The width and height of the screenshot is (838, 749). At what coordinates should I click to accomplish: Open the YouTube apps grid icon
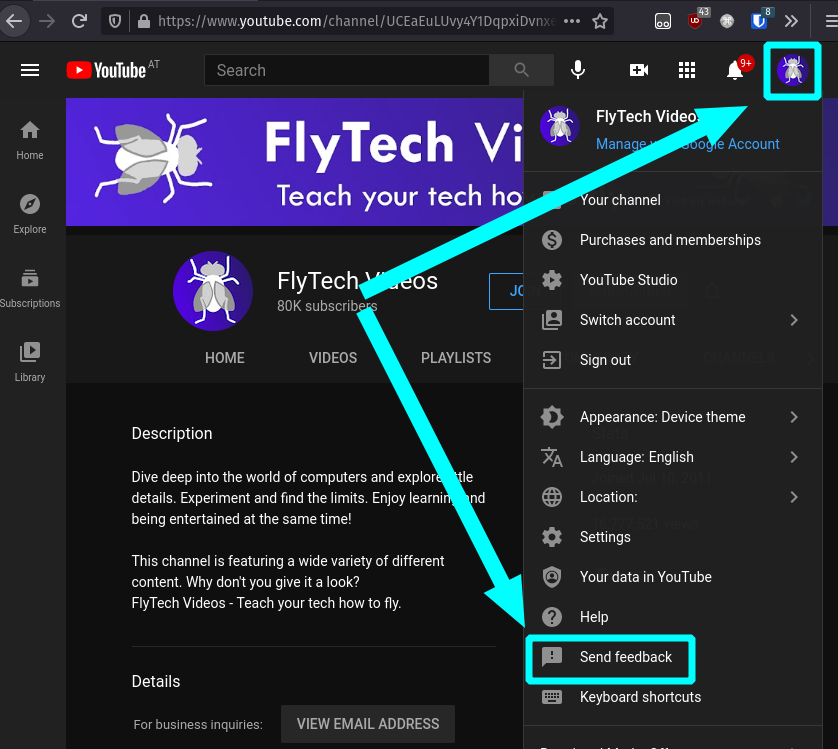tap(687, 70)
